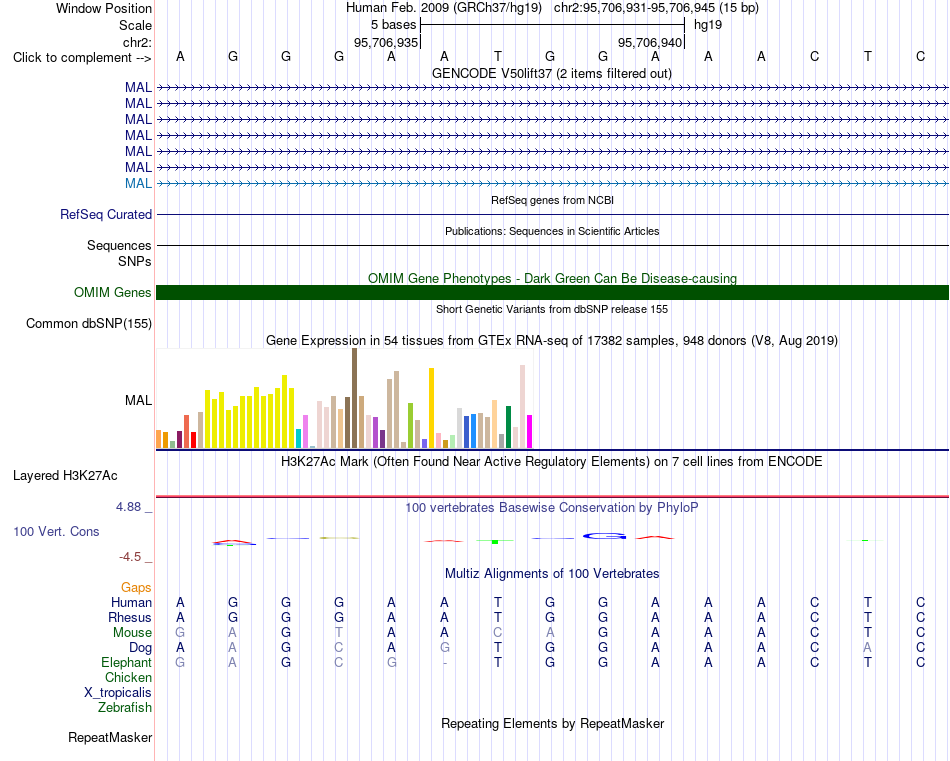Click the blue G conservation logo peak
Viewport: 950px width, 761px height.
(604, 536)
